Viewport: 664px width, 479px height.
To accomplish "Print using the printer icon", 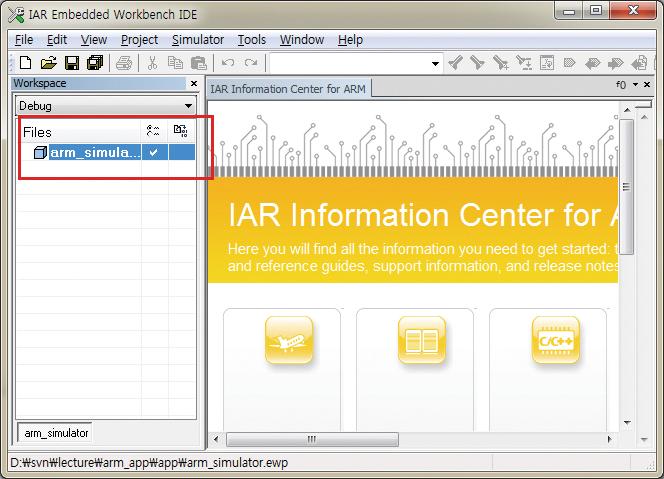I will click(x=124, y=63).
